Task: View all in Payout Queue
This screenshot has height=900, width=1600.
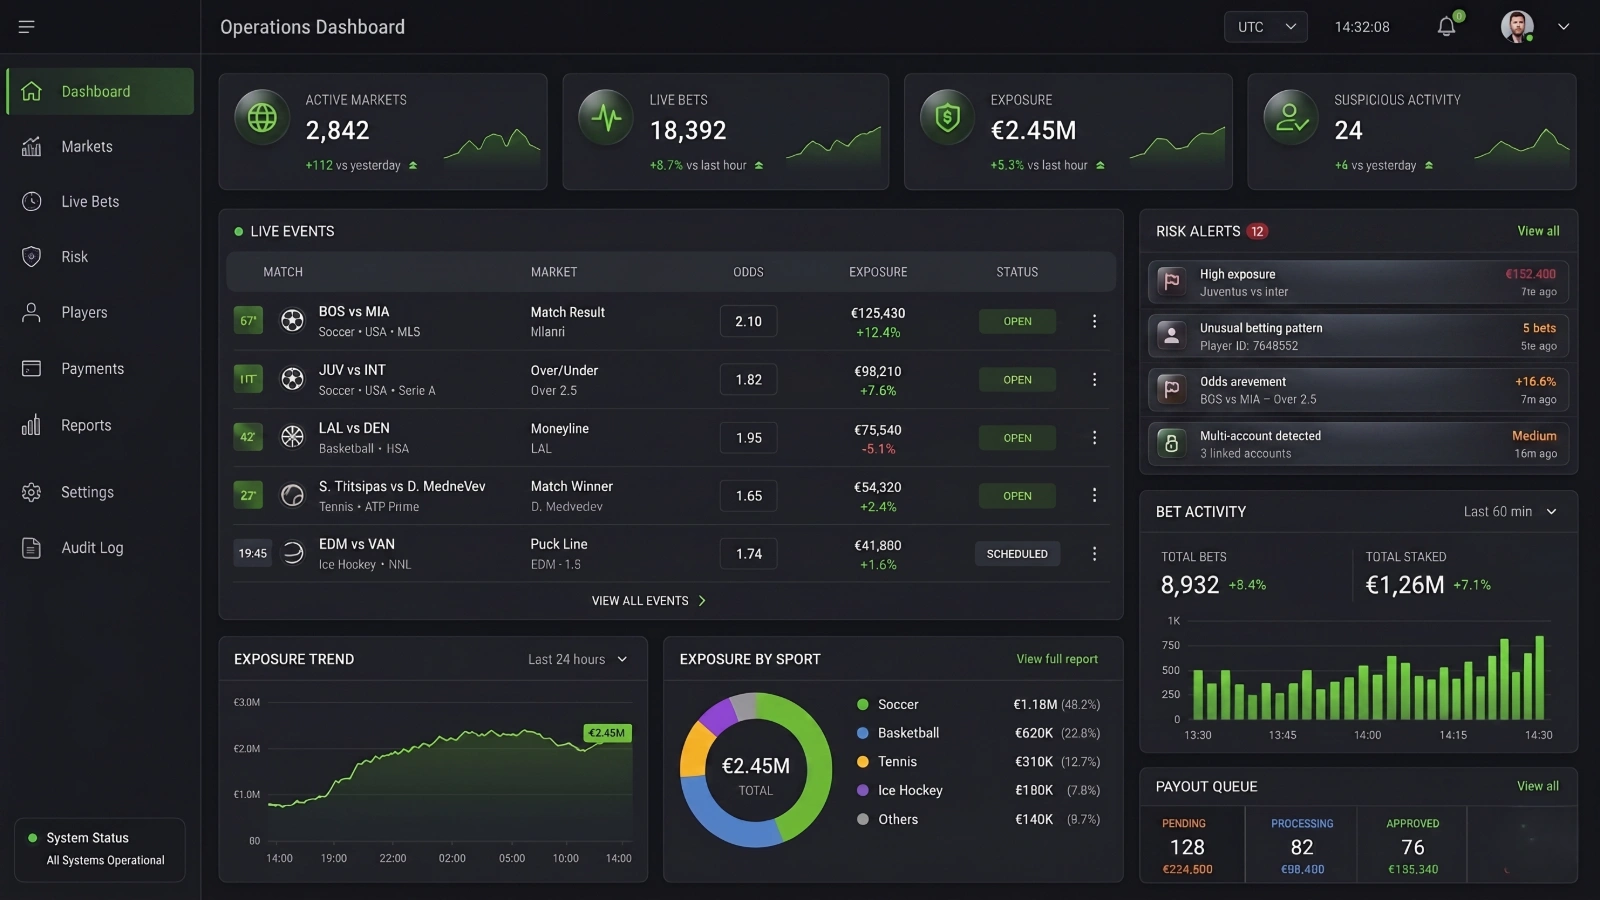Action: [1538, 786]
